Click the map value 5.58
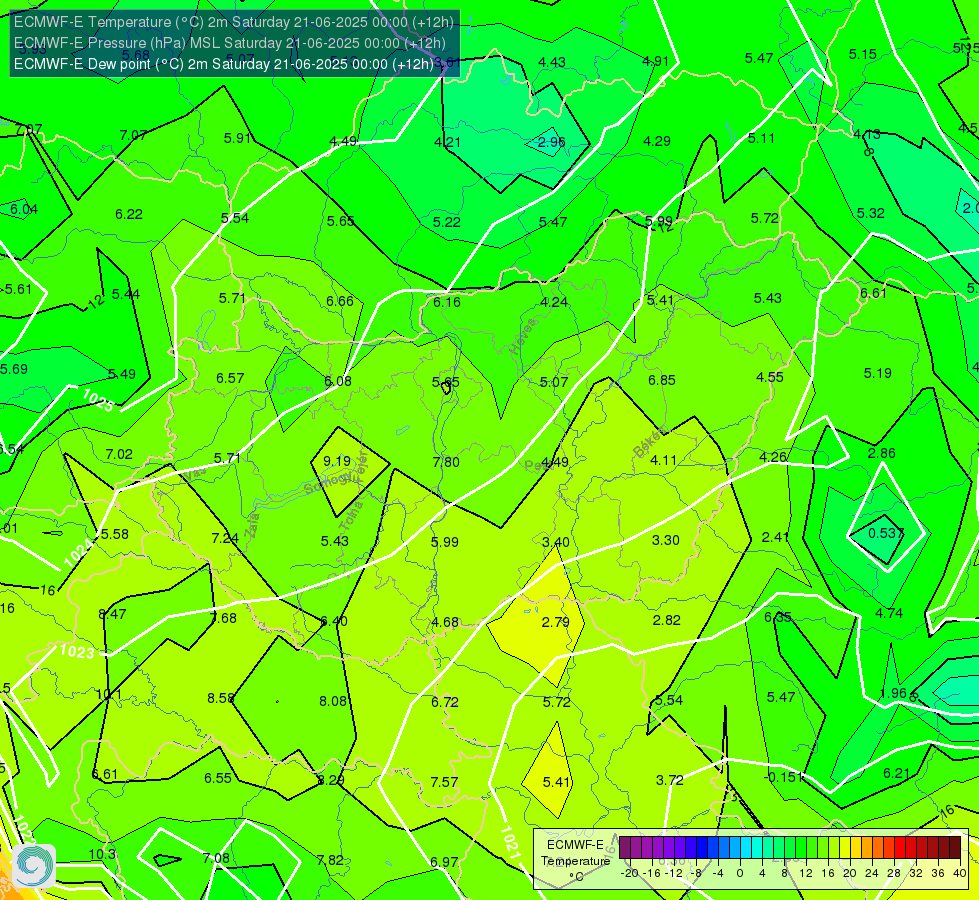 (114, 534)
